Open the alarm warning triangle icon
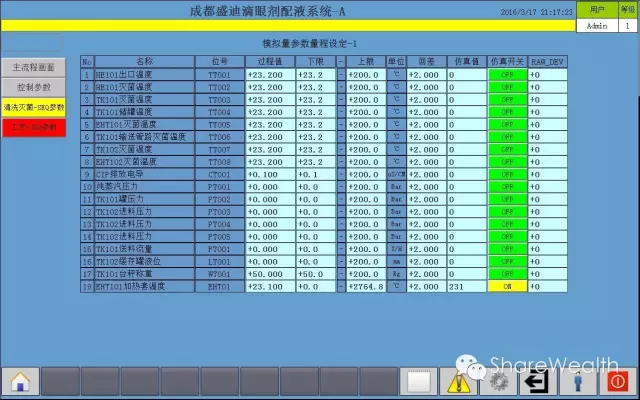Viewport: 640px width, 400px height. tap(459, 381)
